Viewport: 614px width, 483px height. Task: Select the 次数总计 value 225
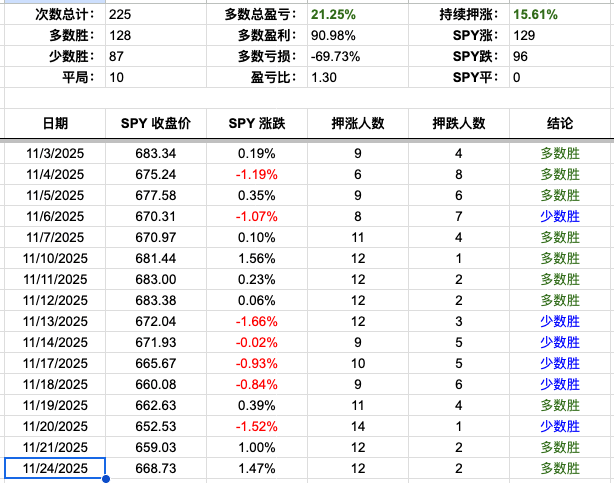tap(155, 14)
